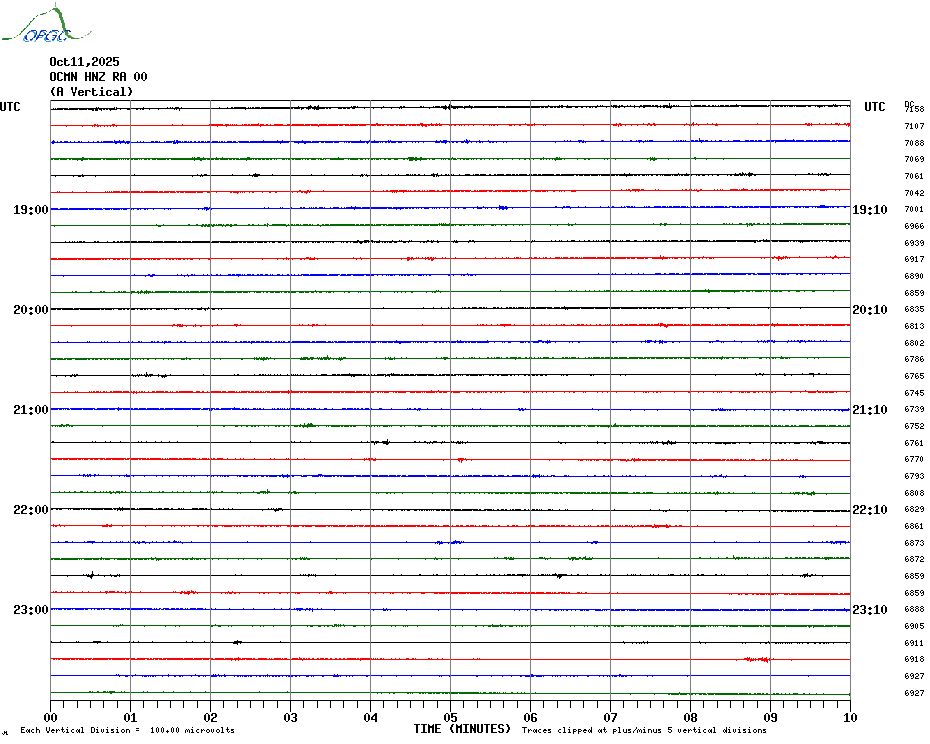Click the vertical division microvolts note
930x744 pixels.
point(127,731)
